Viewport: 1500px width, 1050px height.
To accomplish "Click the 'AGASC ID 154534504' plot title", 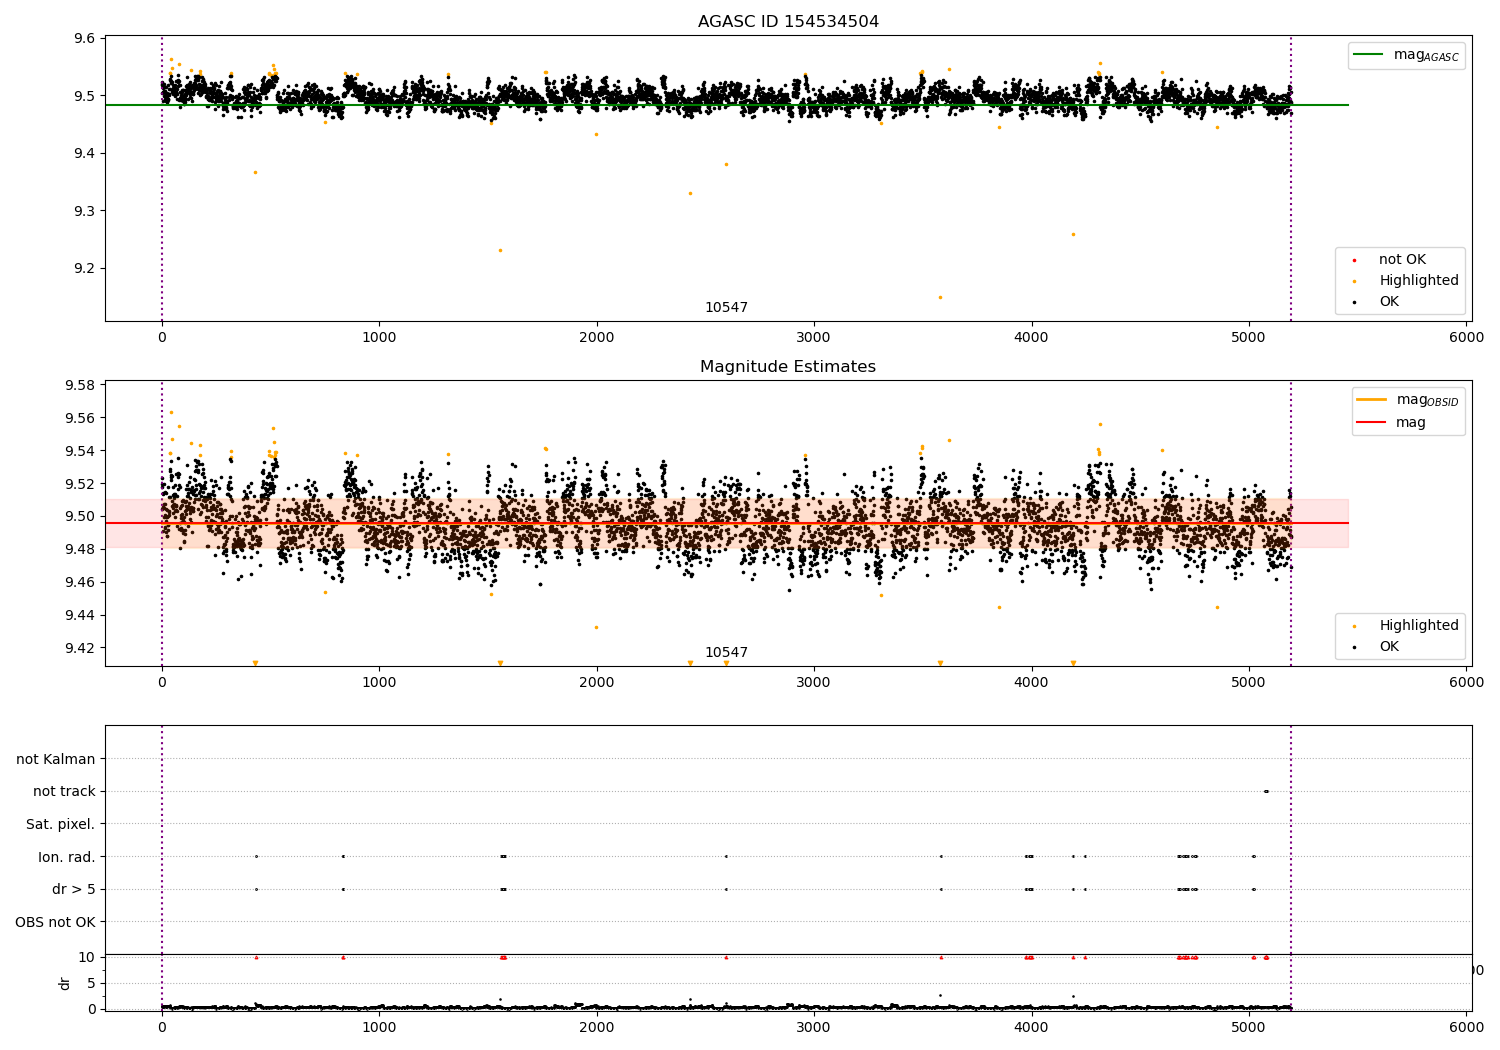I will click(788, 22).
